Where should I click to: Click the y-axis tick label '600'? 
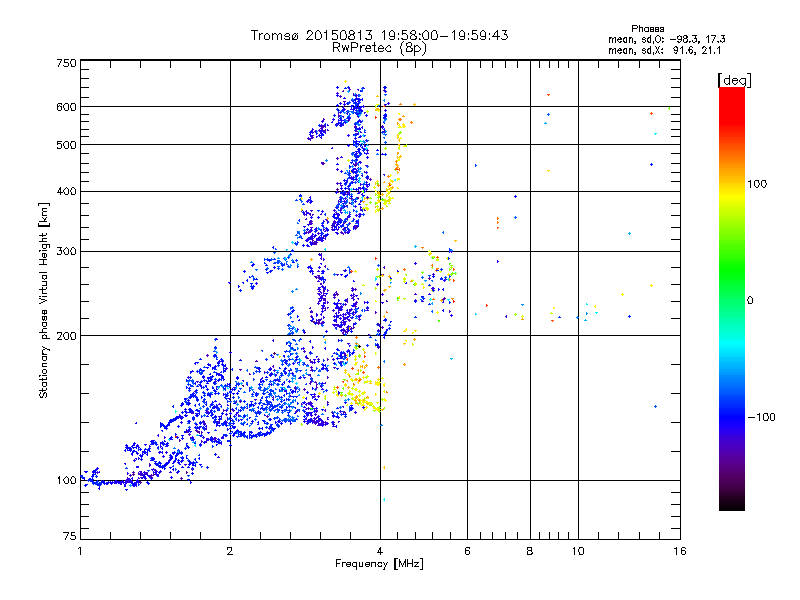pos(66,107)
